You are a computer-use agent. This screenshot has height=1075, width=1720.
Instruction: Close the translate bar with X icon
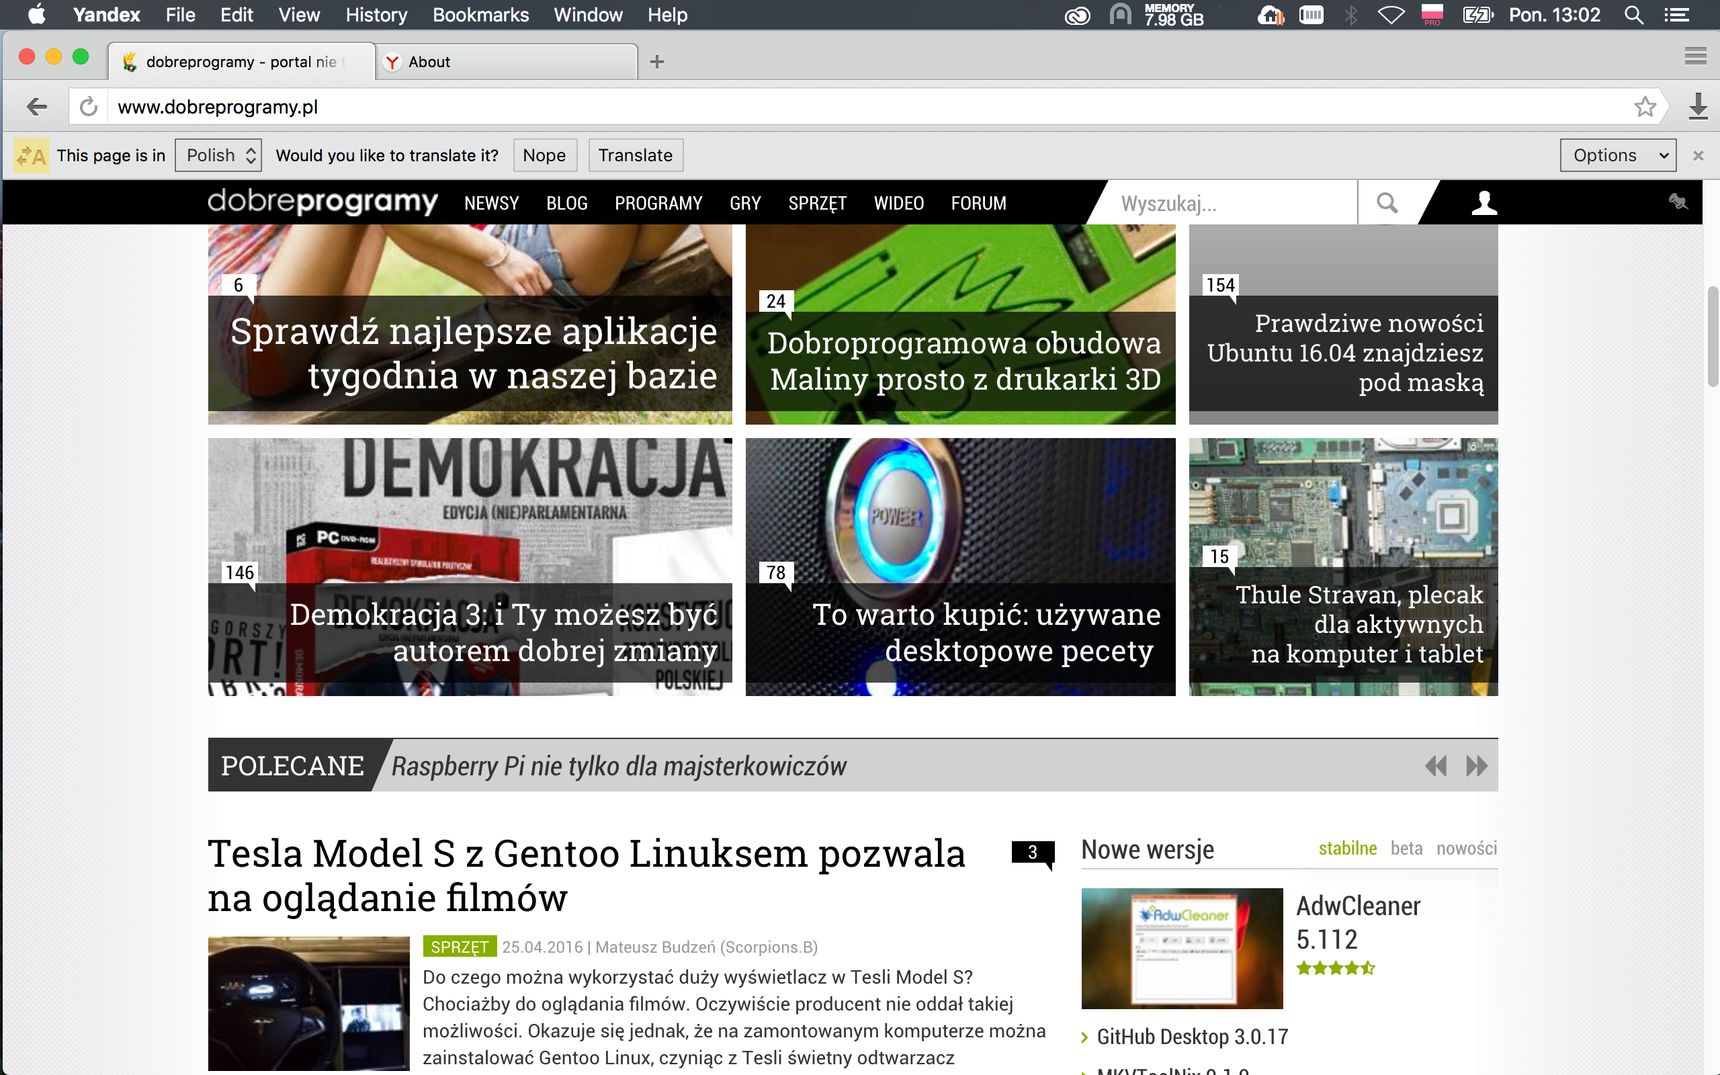[x=1698, y=156]
